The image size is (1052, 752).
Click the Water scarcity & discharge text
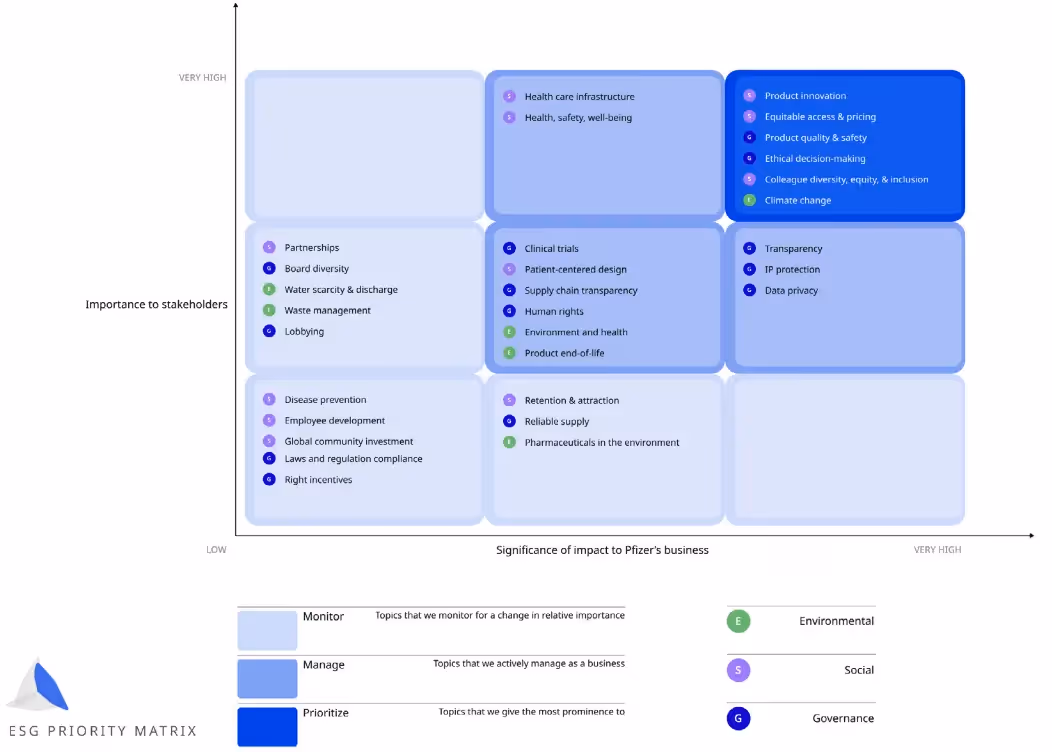tap(341, 289)
